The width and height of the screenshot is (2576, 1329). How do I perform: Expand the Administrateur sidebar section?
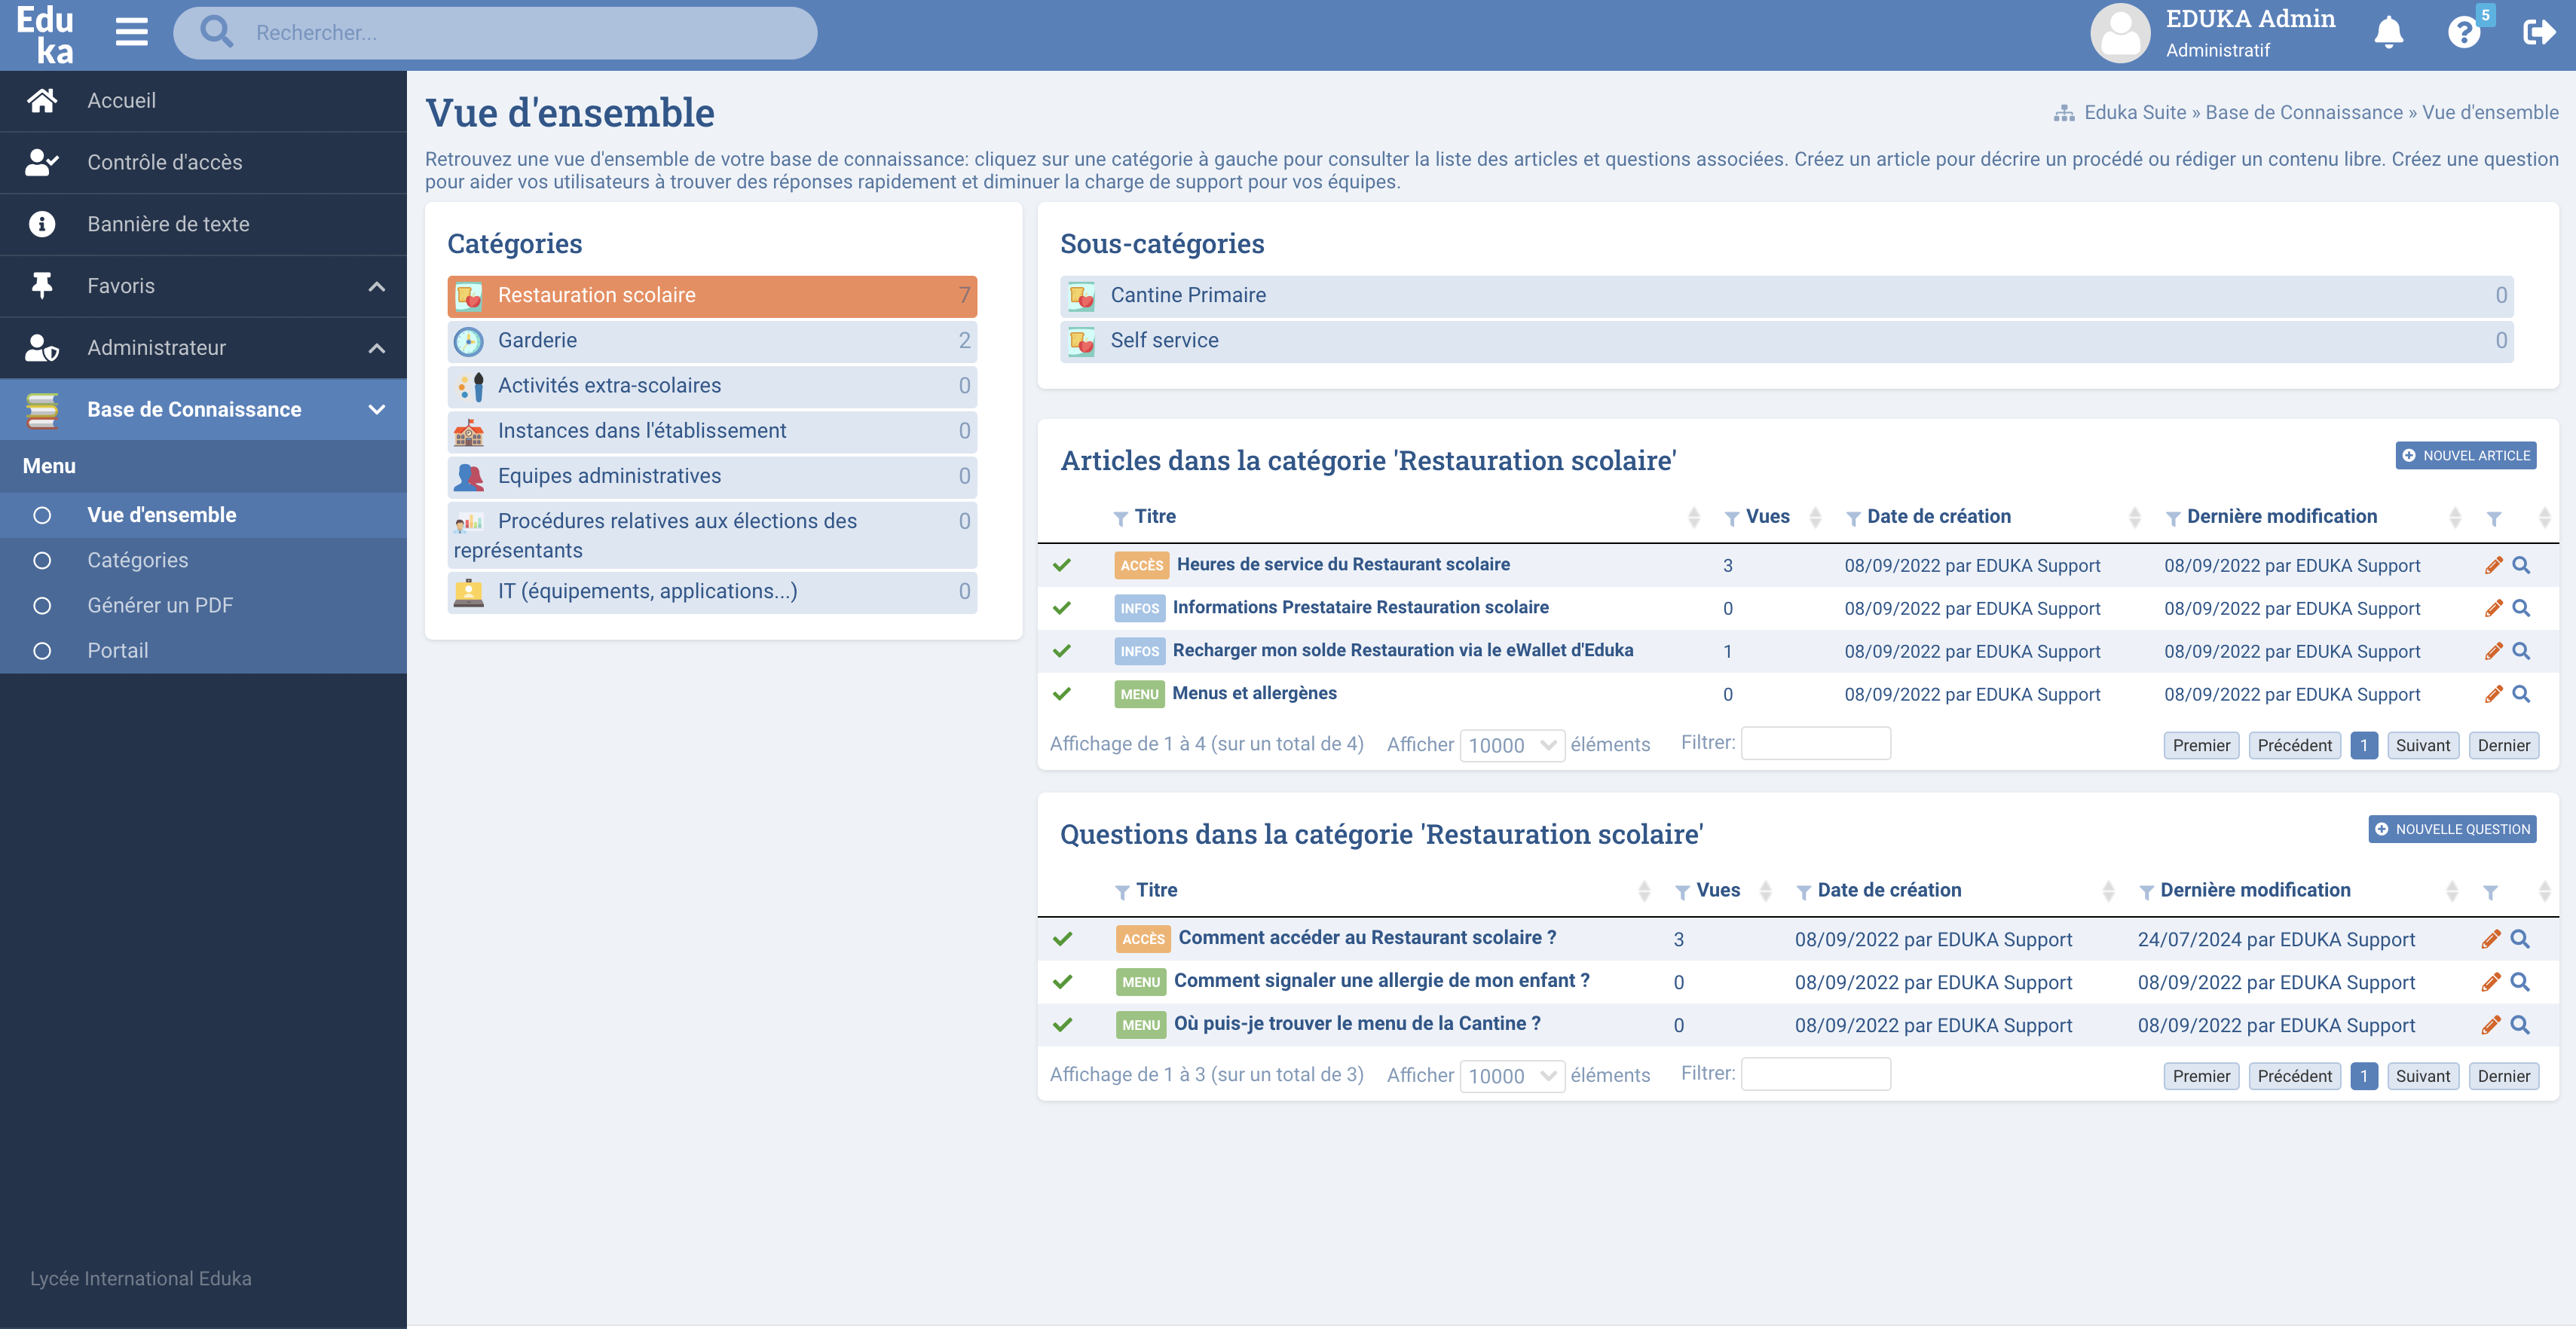pos(376,348)
